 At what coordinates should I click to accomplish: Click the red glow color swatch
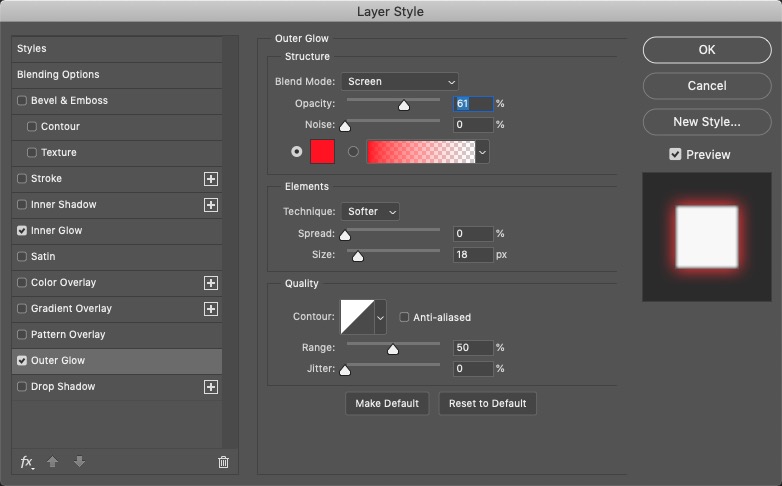tap(323, 152)
